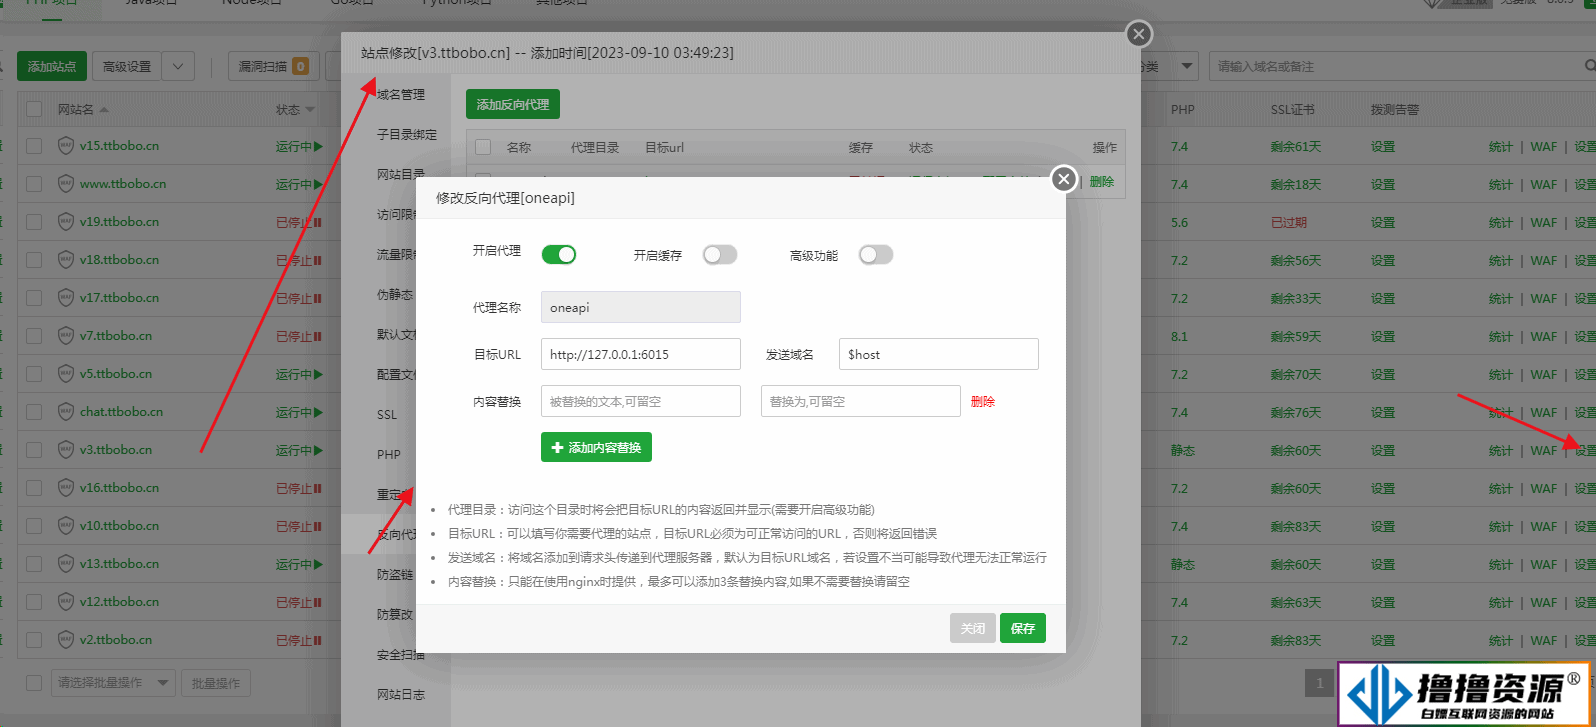Click shield icon beside v16.ttbobo.cn
1596x727 pixels.
pyautogui.click(x=66, y=488)
